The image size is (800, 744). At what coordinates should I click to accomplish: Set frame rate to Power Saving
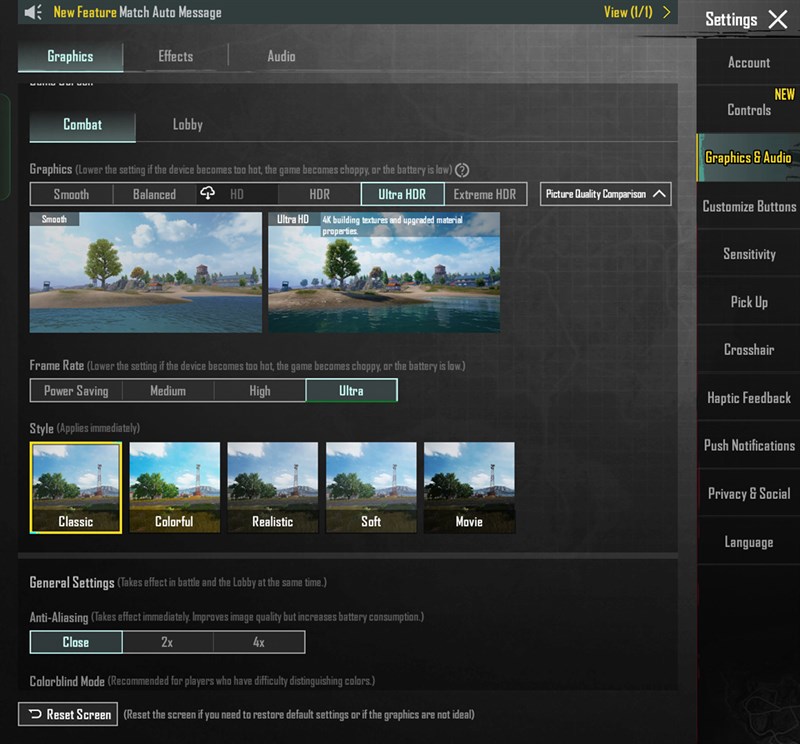(x=75, y=390)
